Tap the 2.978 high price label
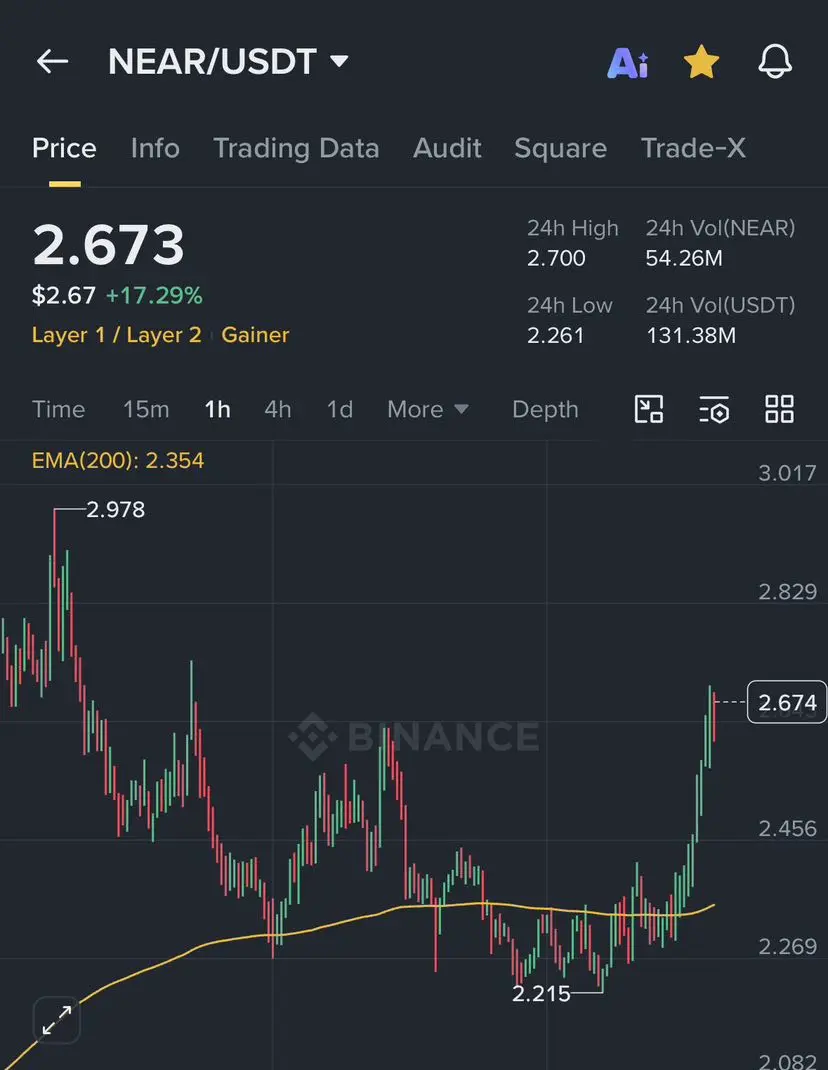 [x=115, y=510]
